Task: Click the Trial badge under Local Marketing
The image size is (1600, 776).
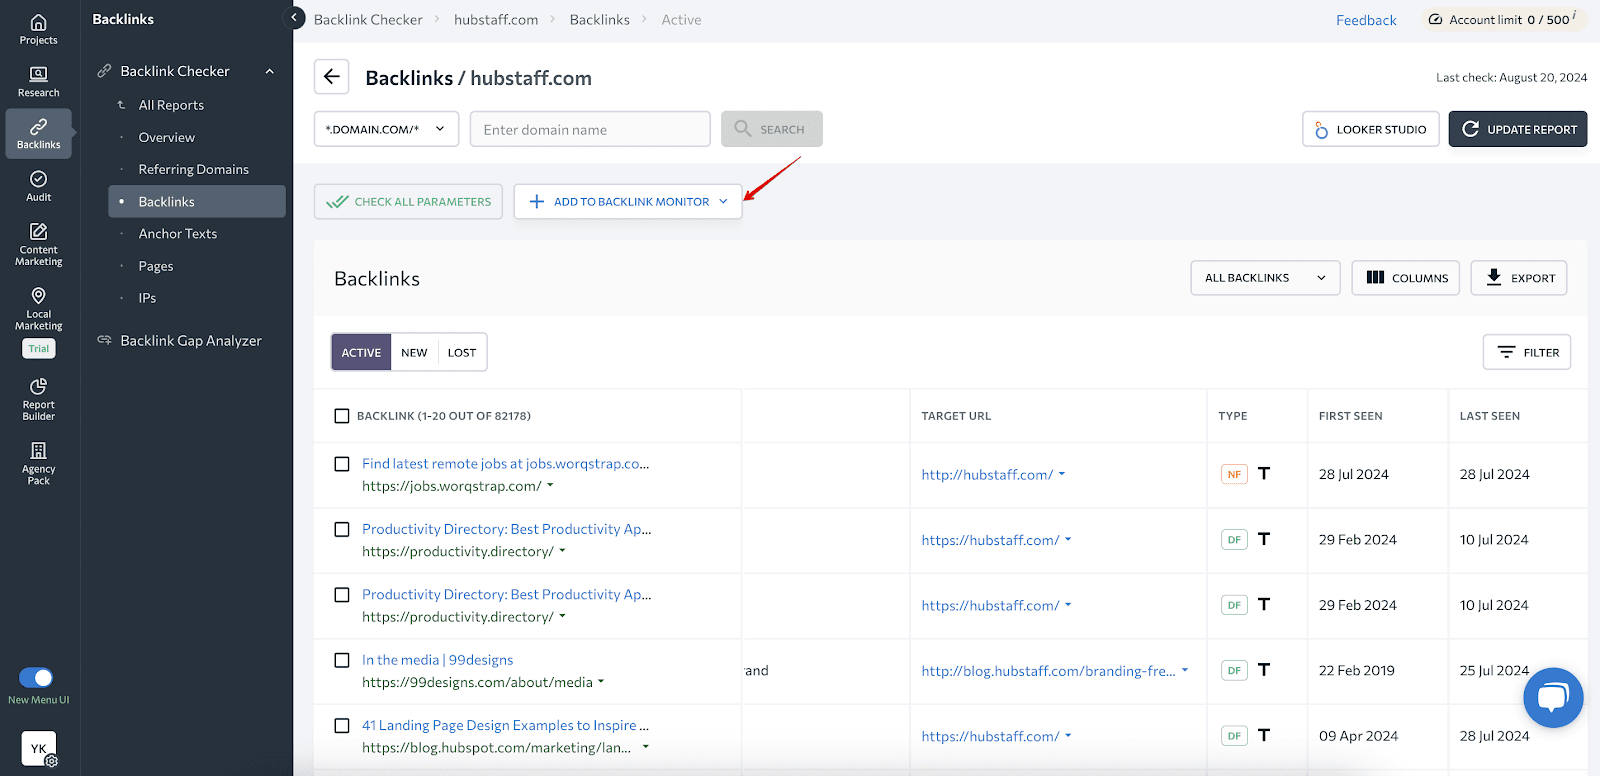Action: click(x=38, y=349)
